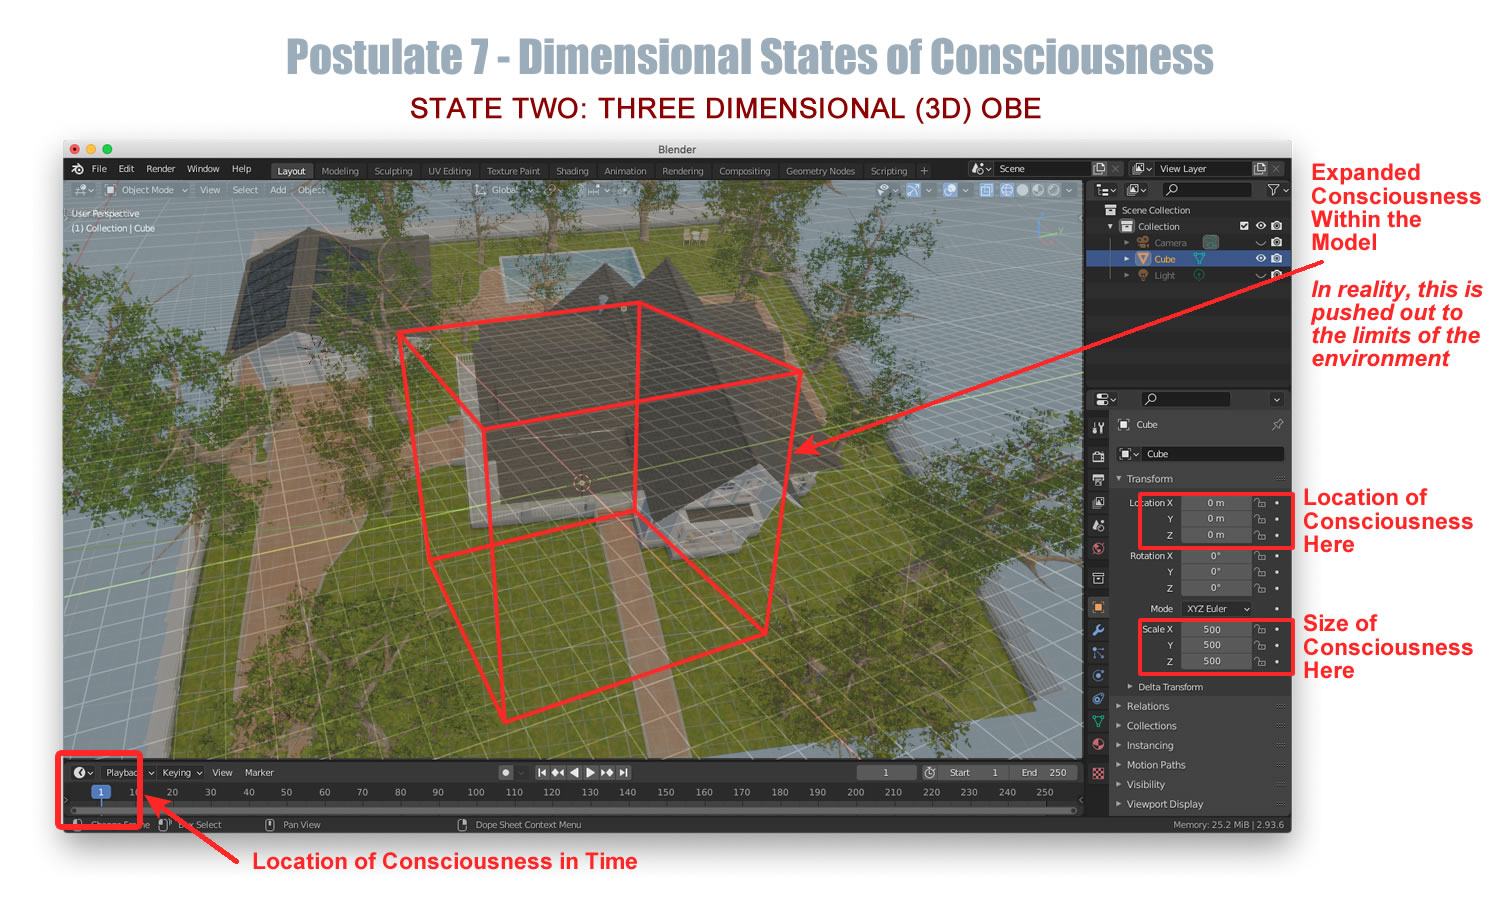
Task: Open the Playback dropdown in the timeline
Action: click(125, 772)
